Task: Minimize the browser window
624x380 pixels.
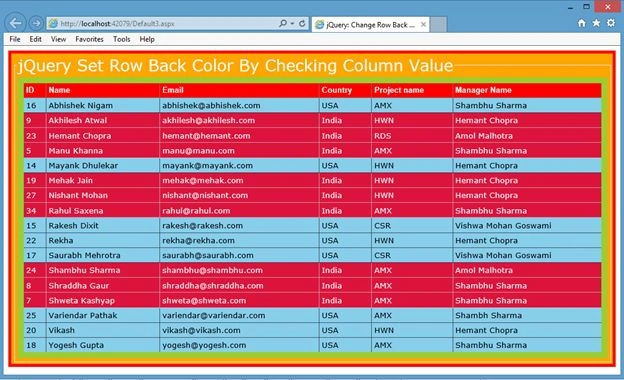Action: (x=570, y=7)
